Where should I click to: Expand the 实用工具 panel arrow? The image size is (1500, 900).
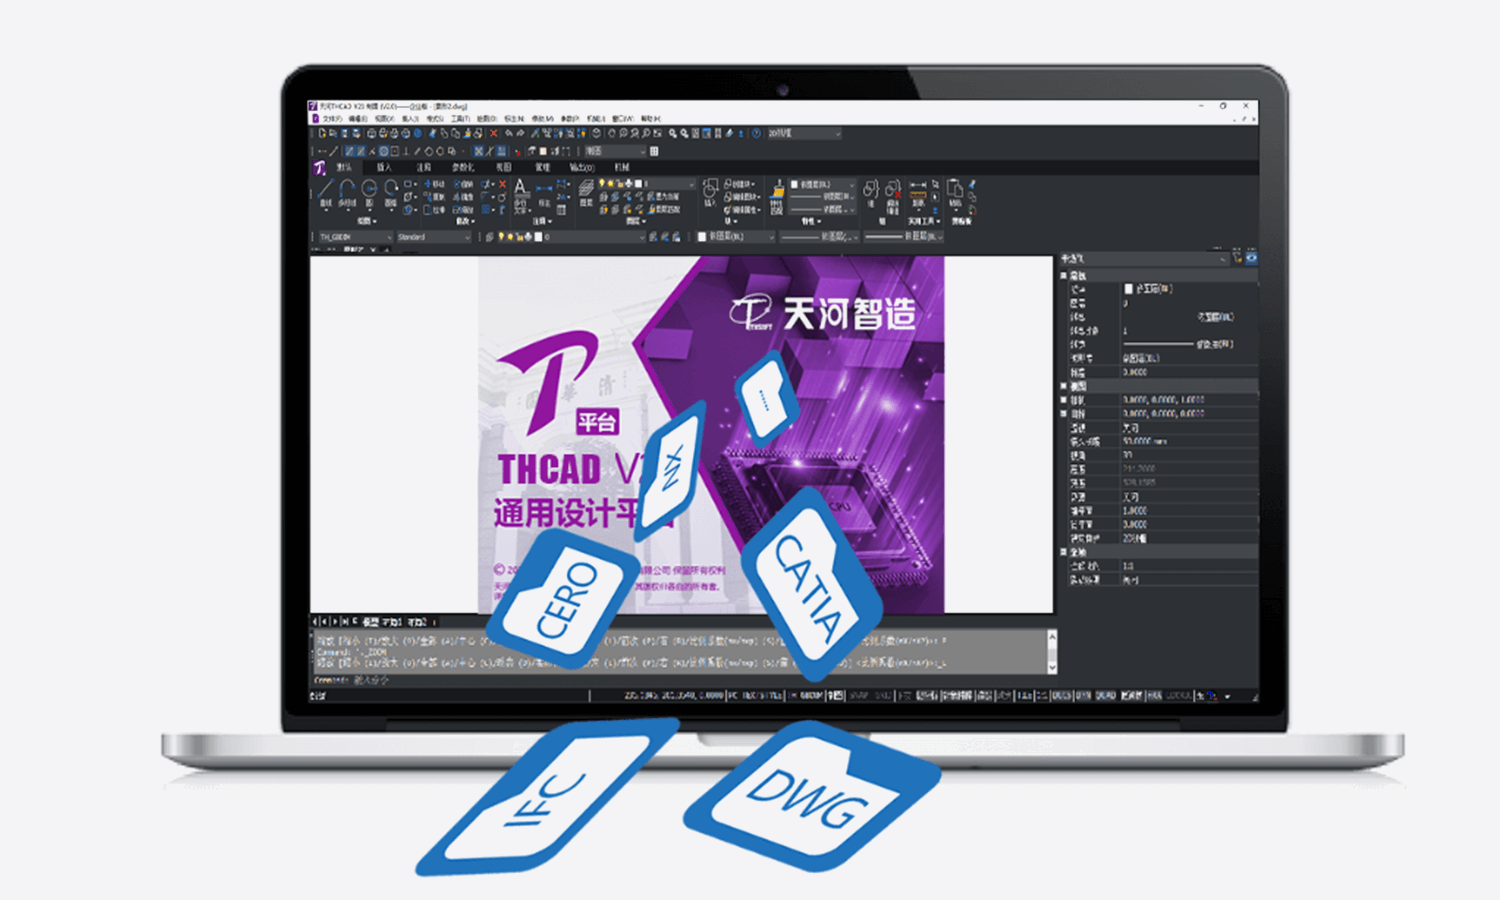pyautogui.click(x=938, y=221)
